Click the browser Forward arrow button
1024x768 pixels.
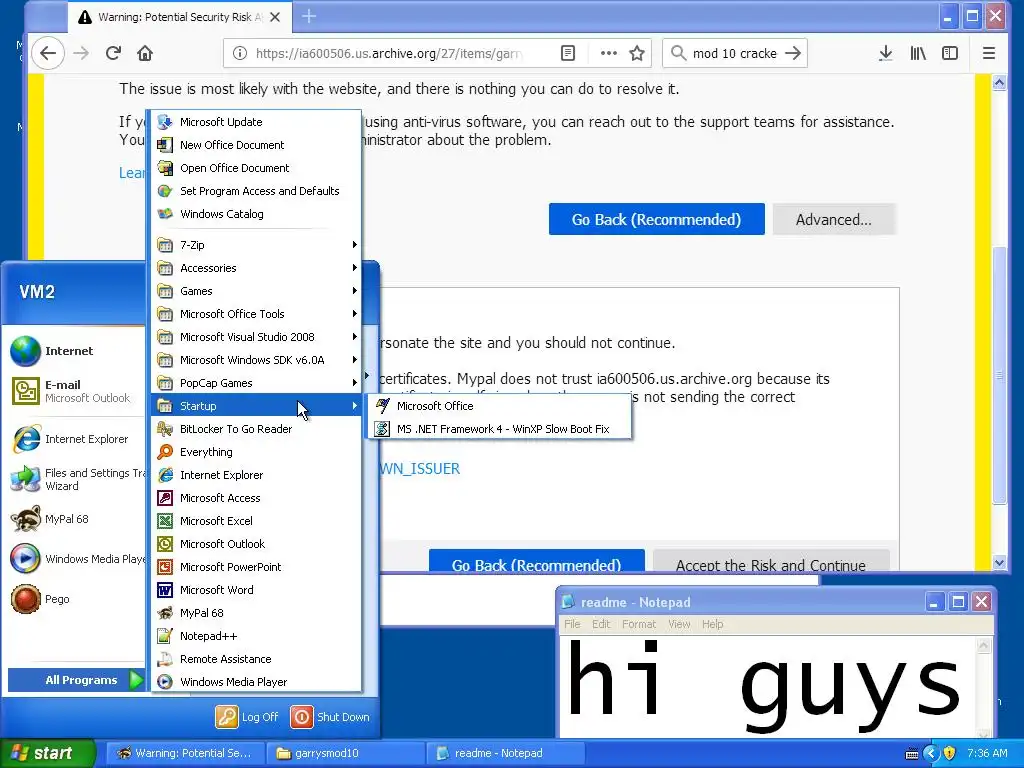[x=81, y=53]
